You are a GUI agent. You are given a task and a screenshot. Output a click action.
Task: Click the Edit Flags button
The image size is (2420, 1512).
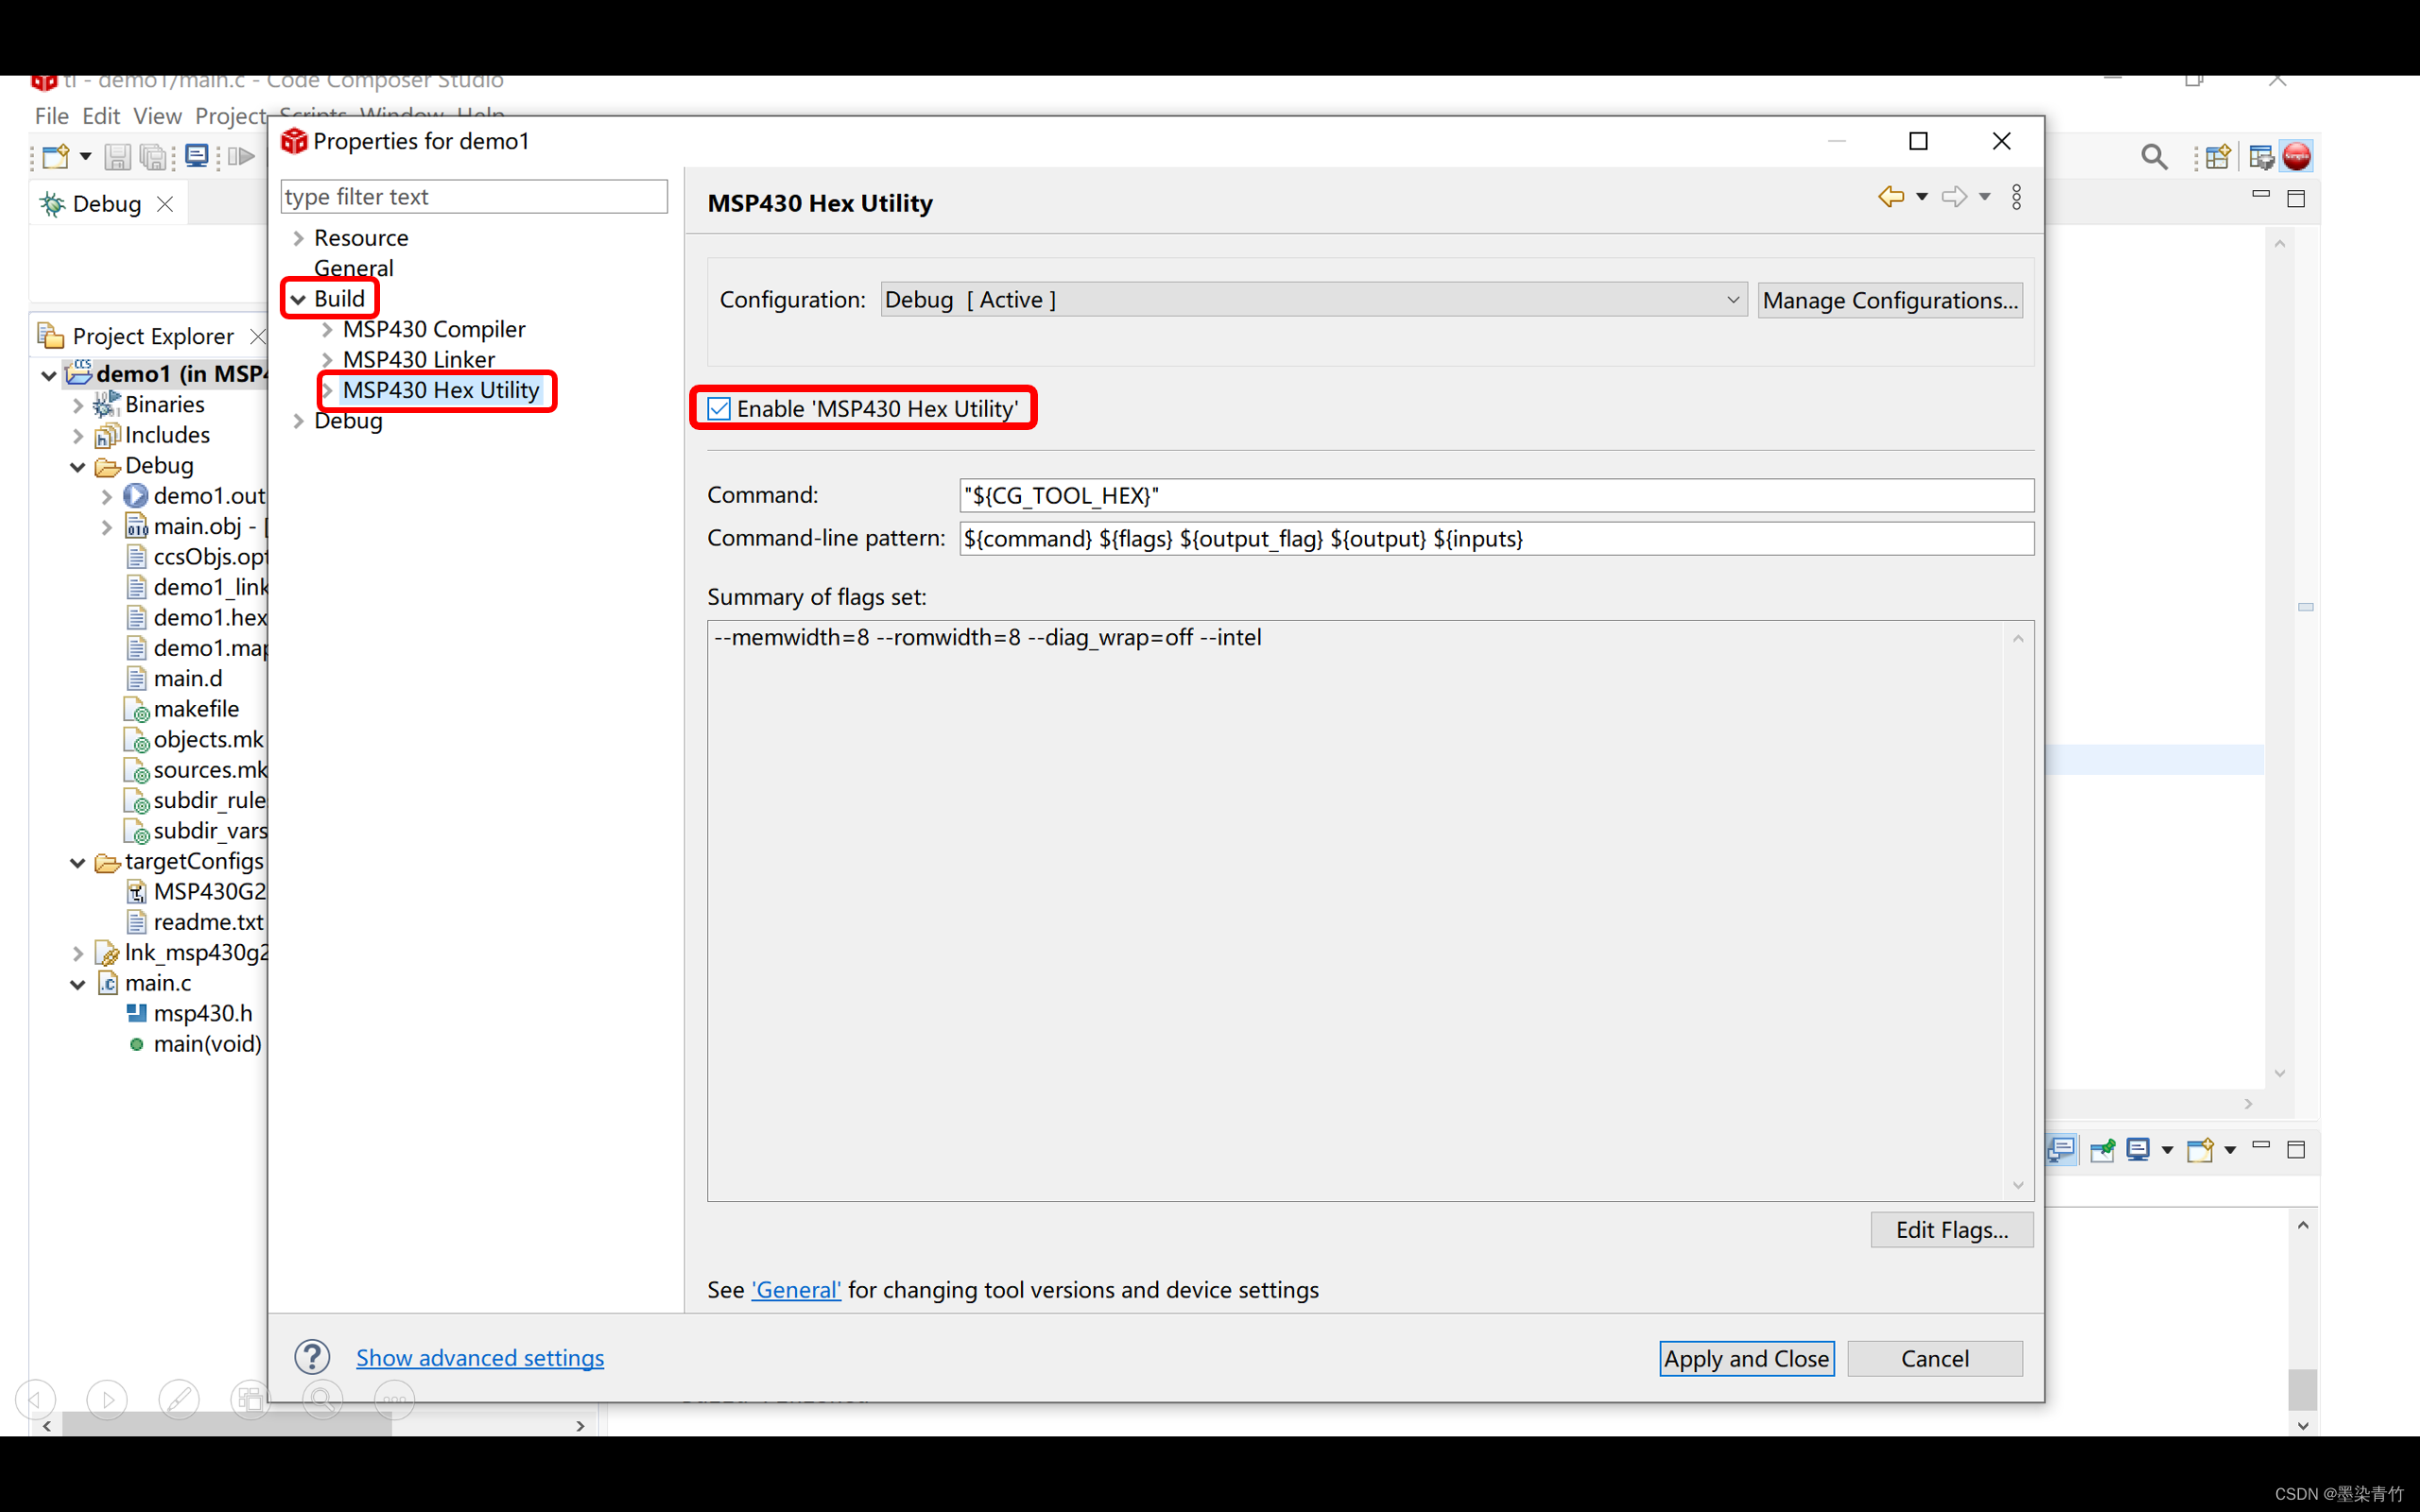(1951, 1229)
